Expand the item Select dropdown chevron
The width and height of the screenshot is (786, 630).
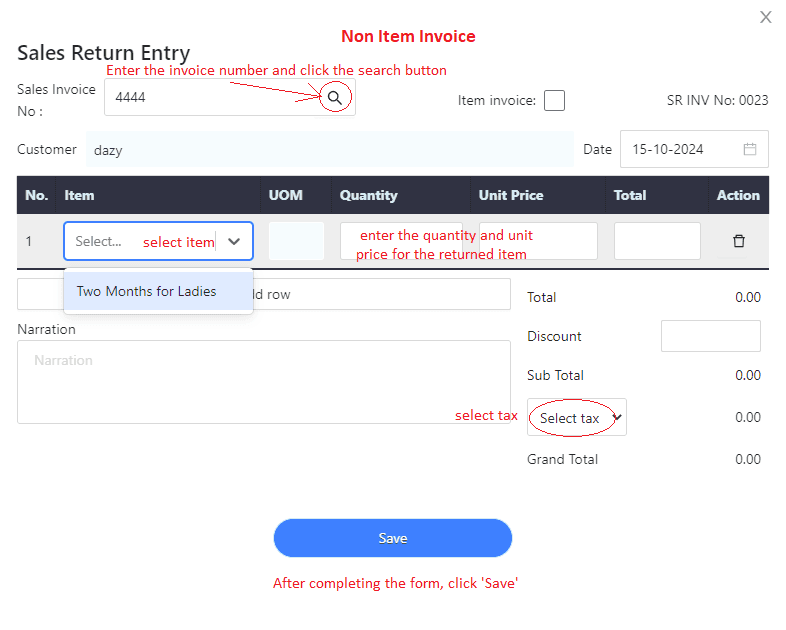tap(234, 242)
